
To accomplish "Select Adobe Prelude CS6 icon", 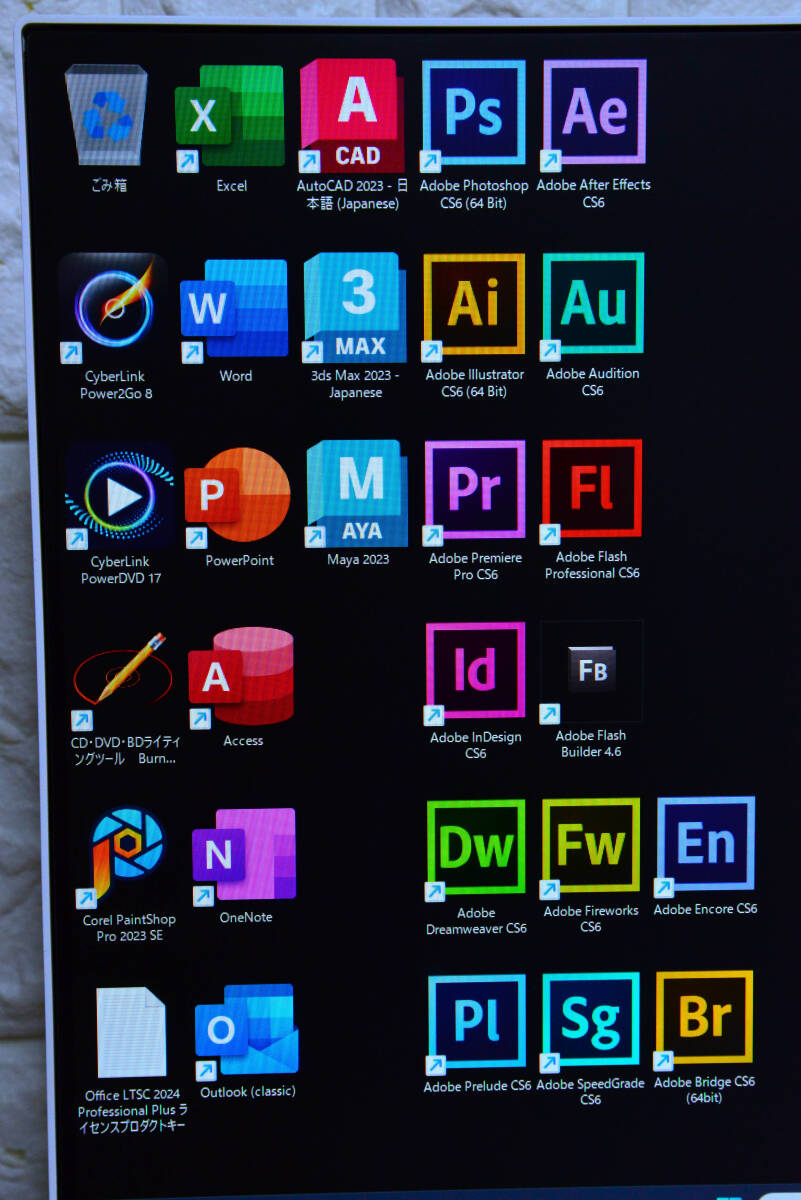I will tap(477, 1026).
